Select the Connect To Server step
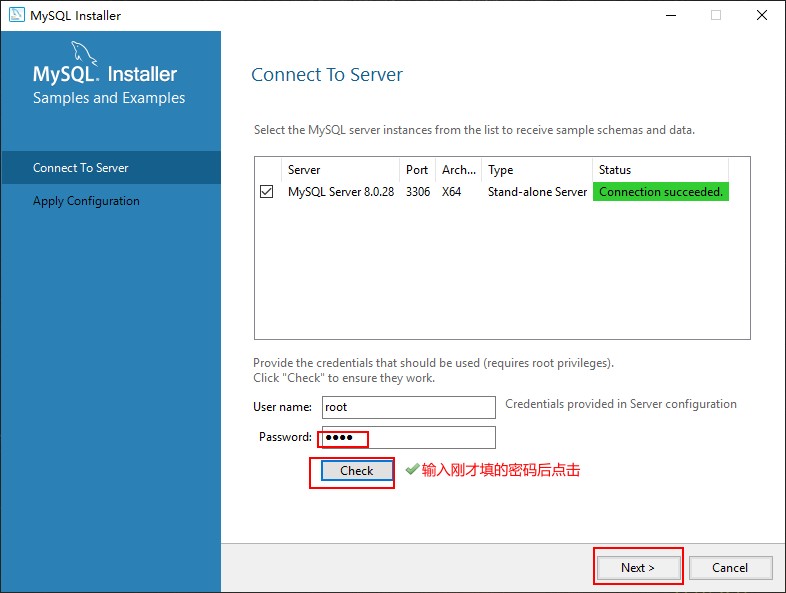This screenshot has width=786, height=593. pyautogui.click(x=111, y=167)
